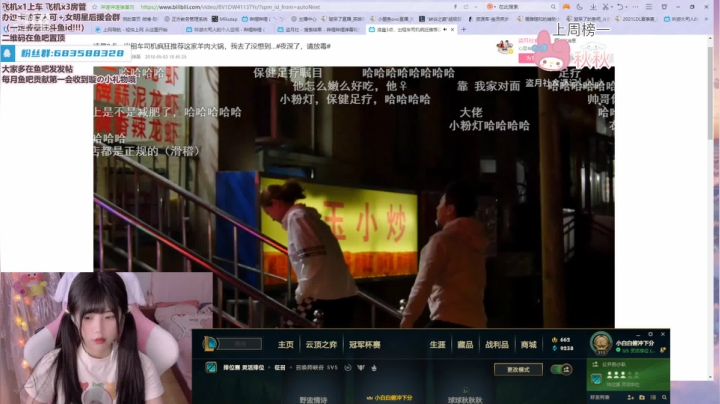
Task: Click the search box beside the League logo
Action: coord(240,344)
